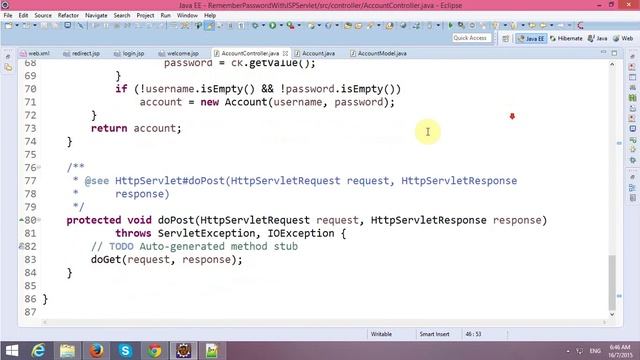Switch to the web.xml editor tab
The image size is (640, 360).
pyautogui.click(x=35, y=53)
